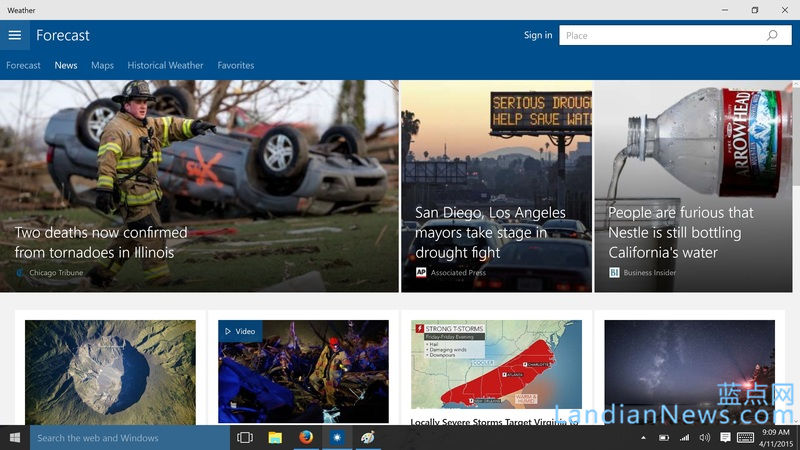Open Firefox from the taskbar
The width and height of the screenshot is (800, 450).
[306, 438]
